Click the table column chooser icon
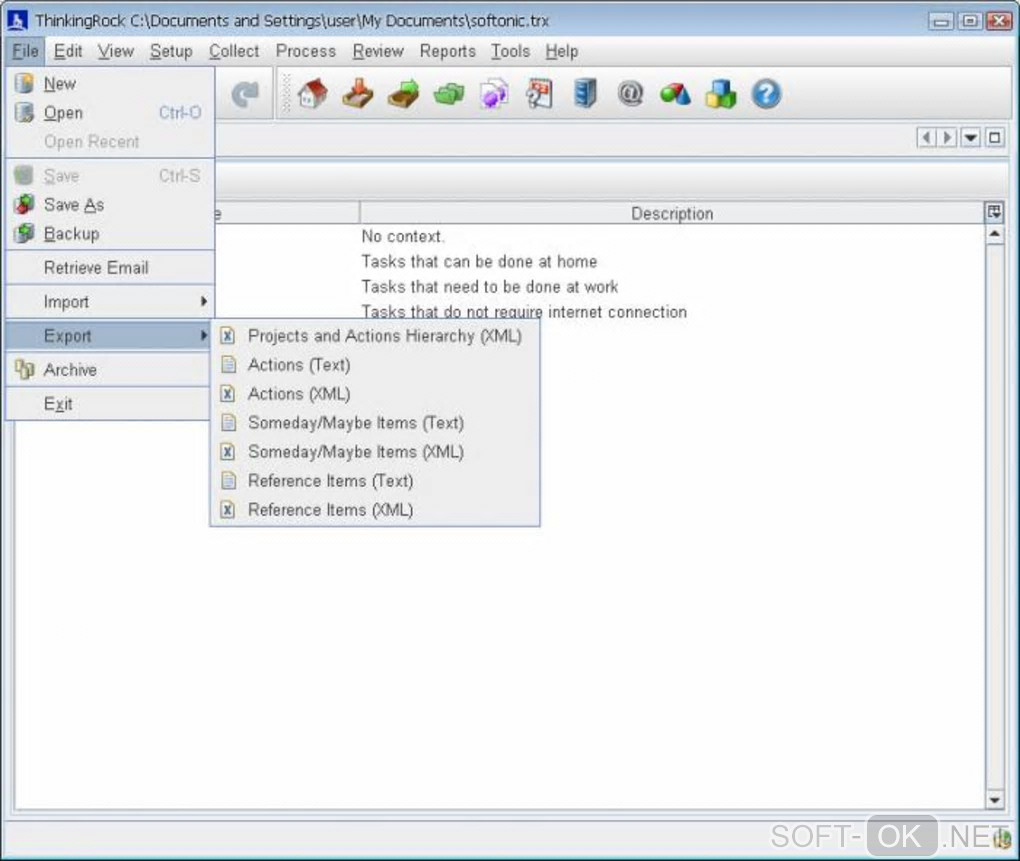1020x861 pixels. click(x=994, y=212)
